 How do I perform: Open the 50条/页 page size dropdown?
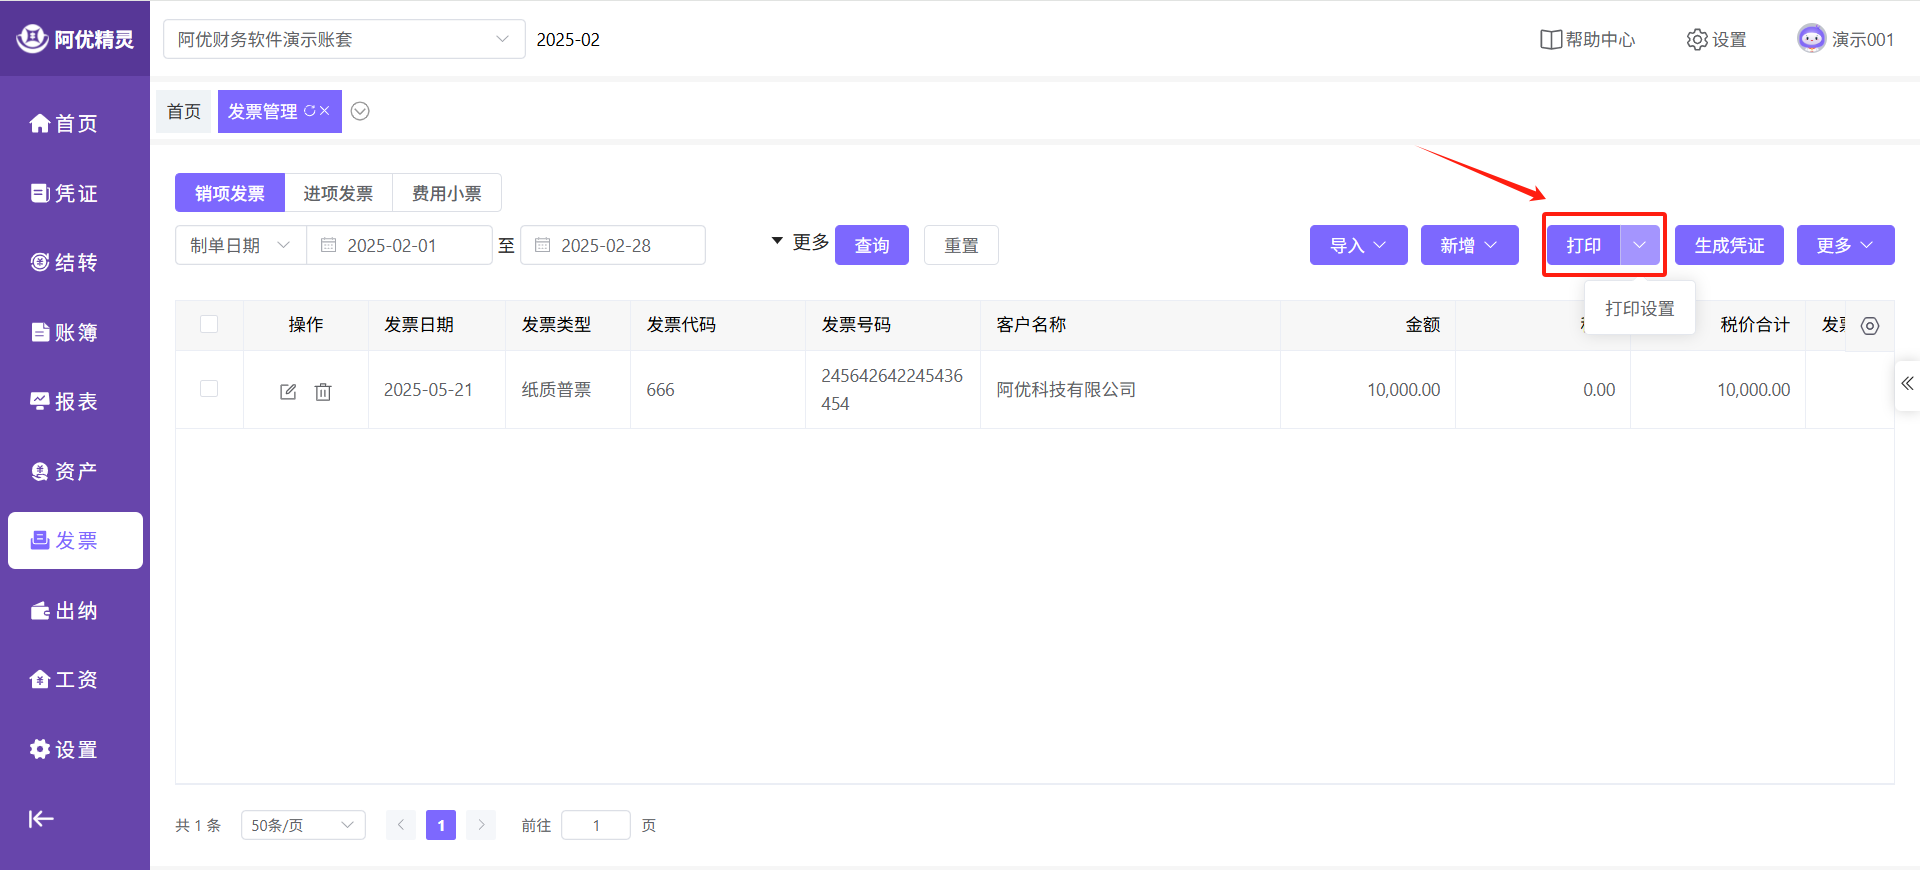tap(302, 825)
